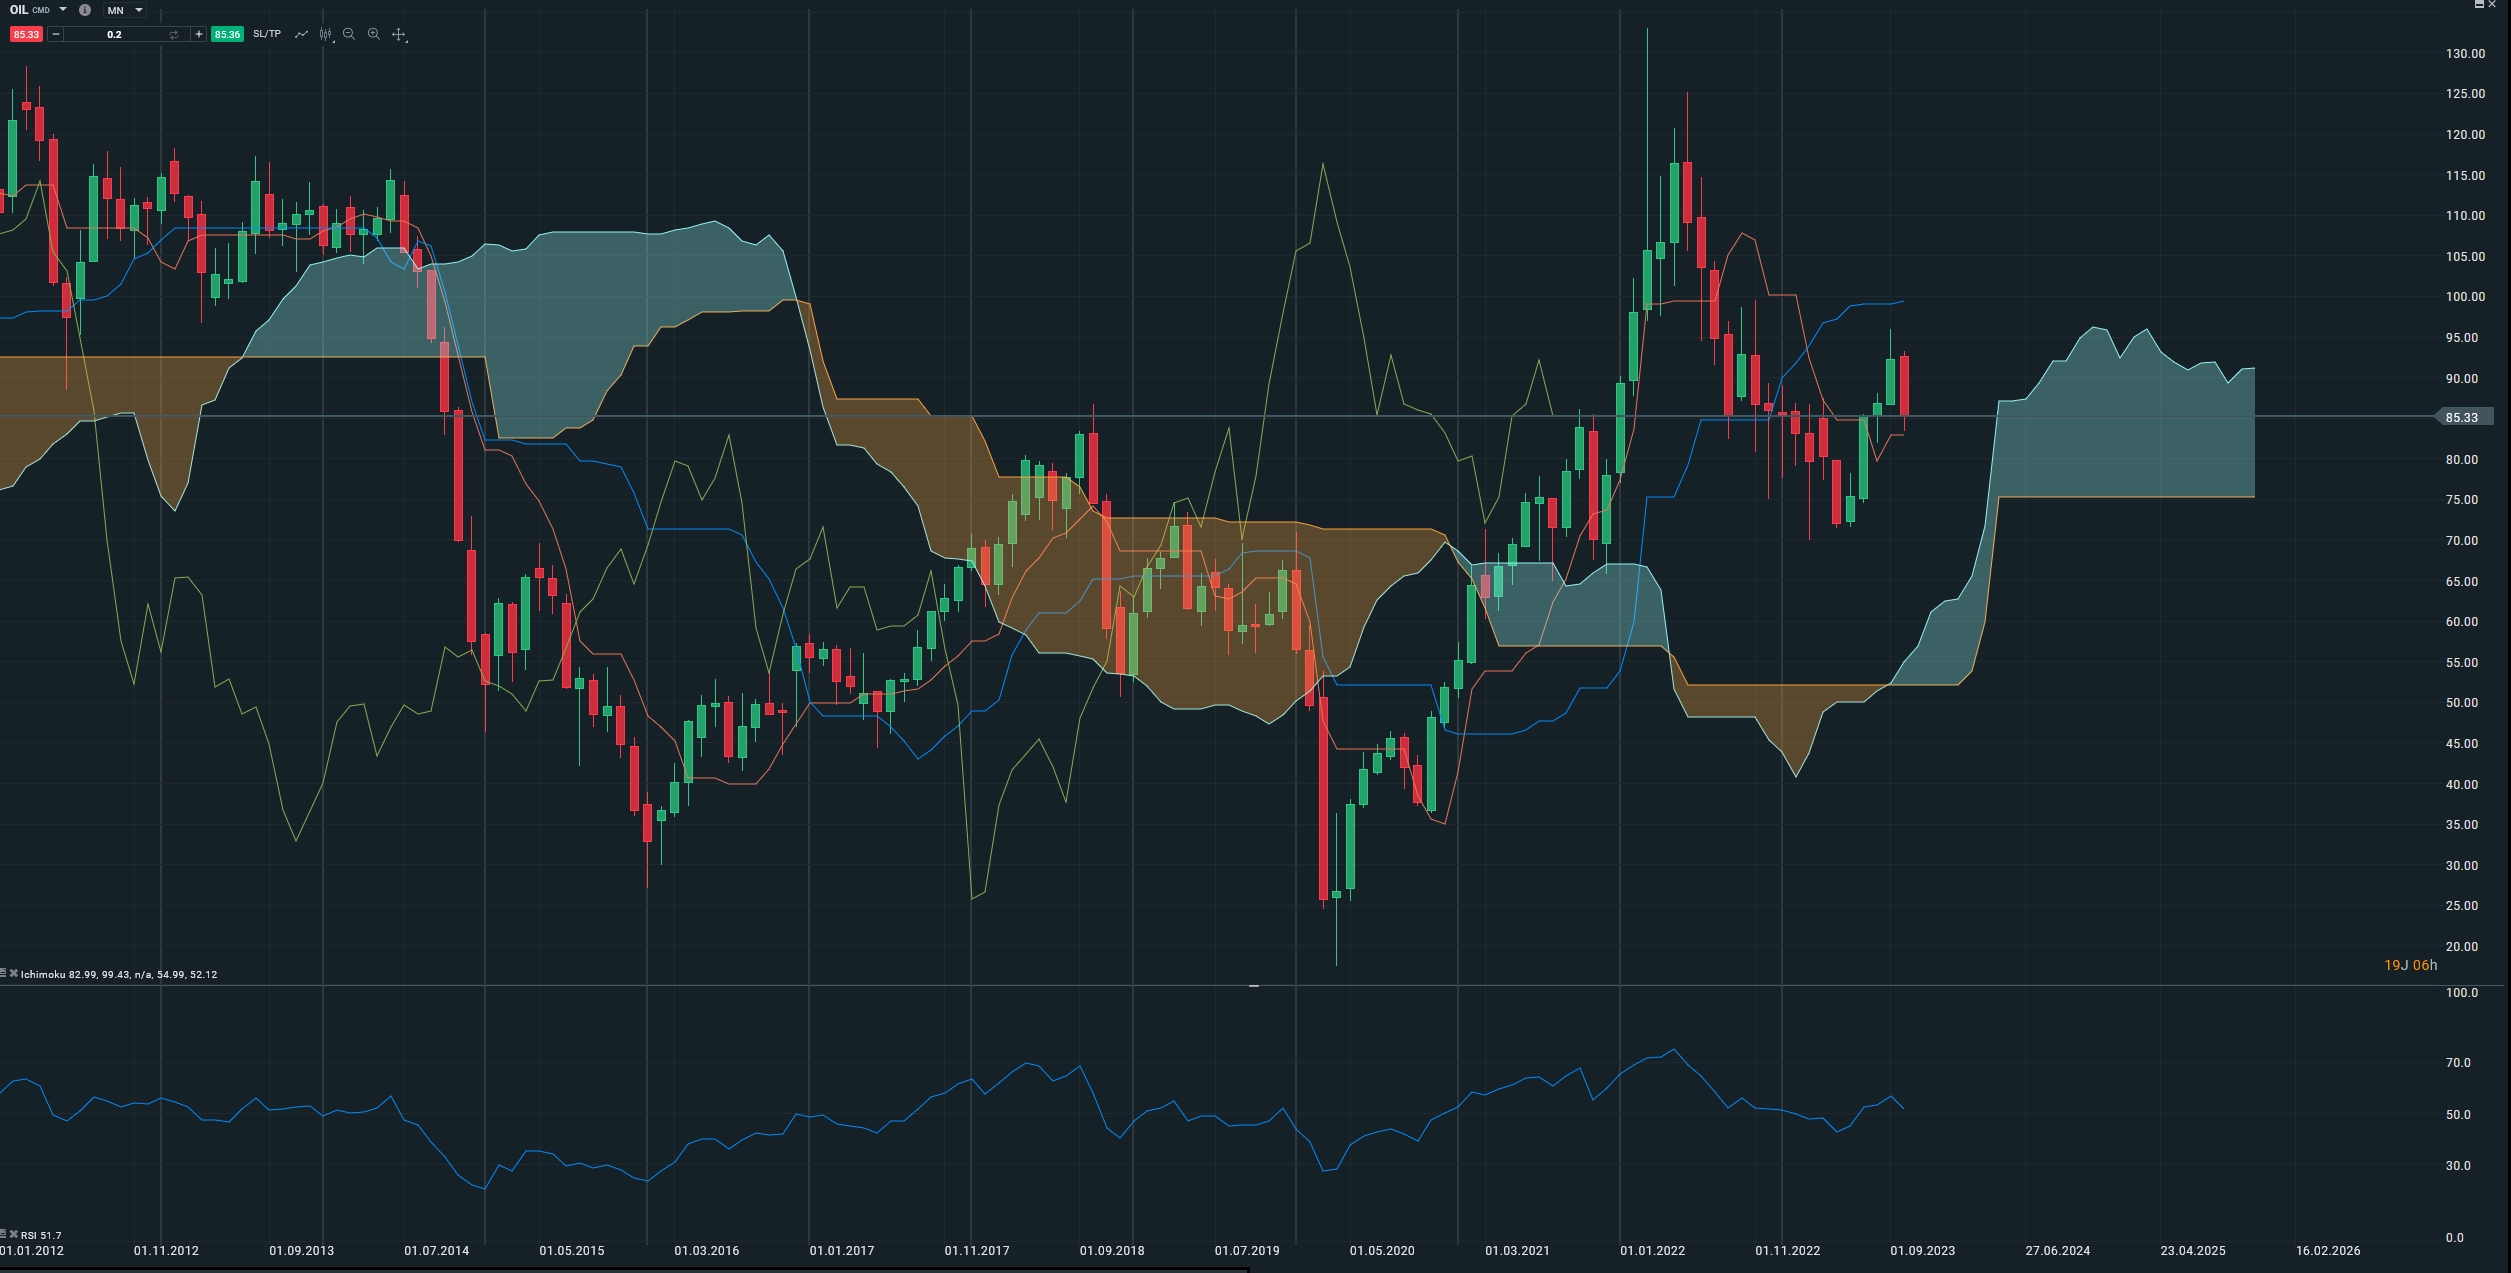Click the green 85.36 buy button
Image resolution: width=2511 pixels, height=1273 pixels.
(227, 34)
